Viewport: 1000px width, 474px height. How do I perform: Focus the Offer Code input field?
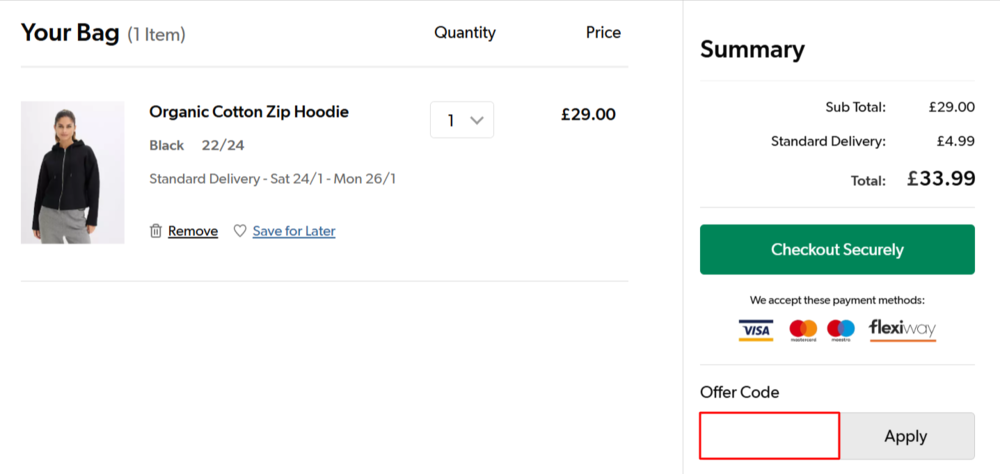769,436
